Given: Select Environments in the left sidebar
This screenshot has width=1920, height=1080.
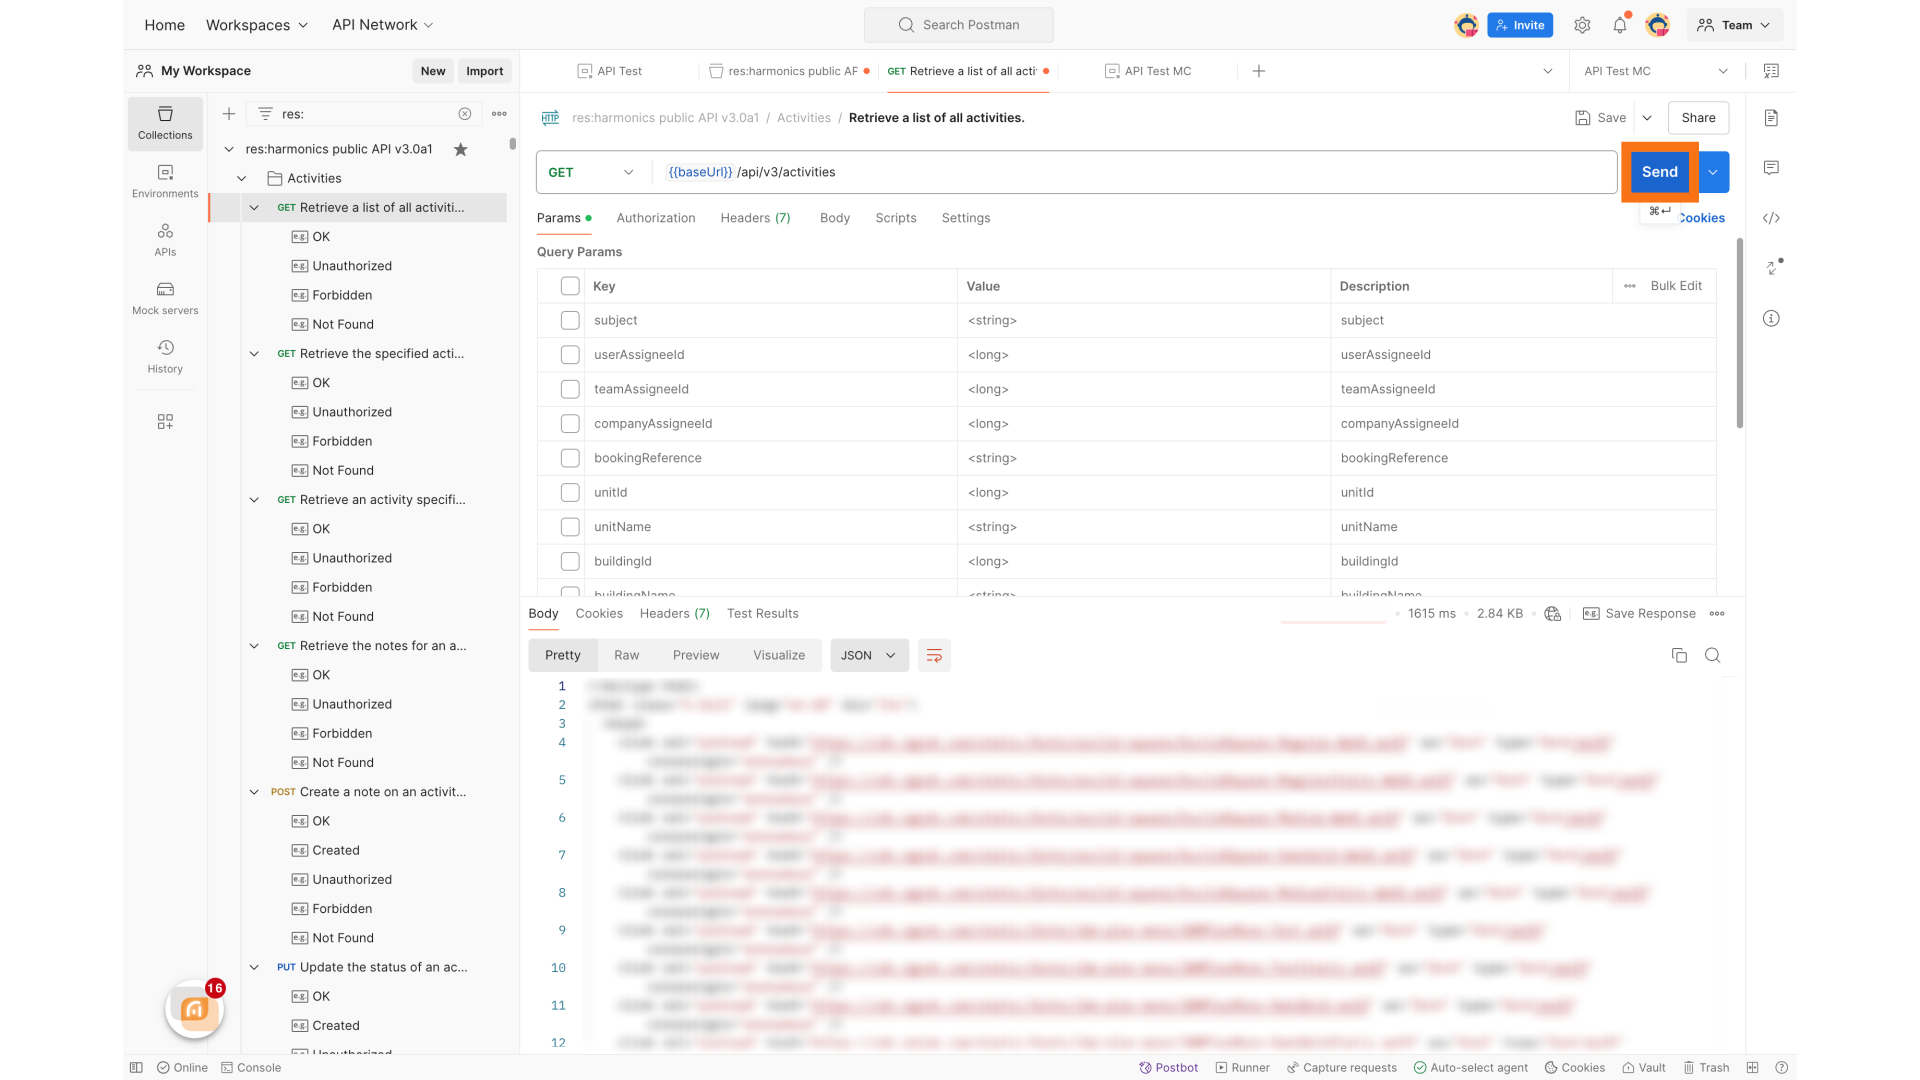Looking at the screenshot, I should pos(164,182).
